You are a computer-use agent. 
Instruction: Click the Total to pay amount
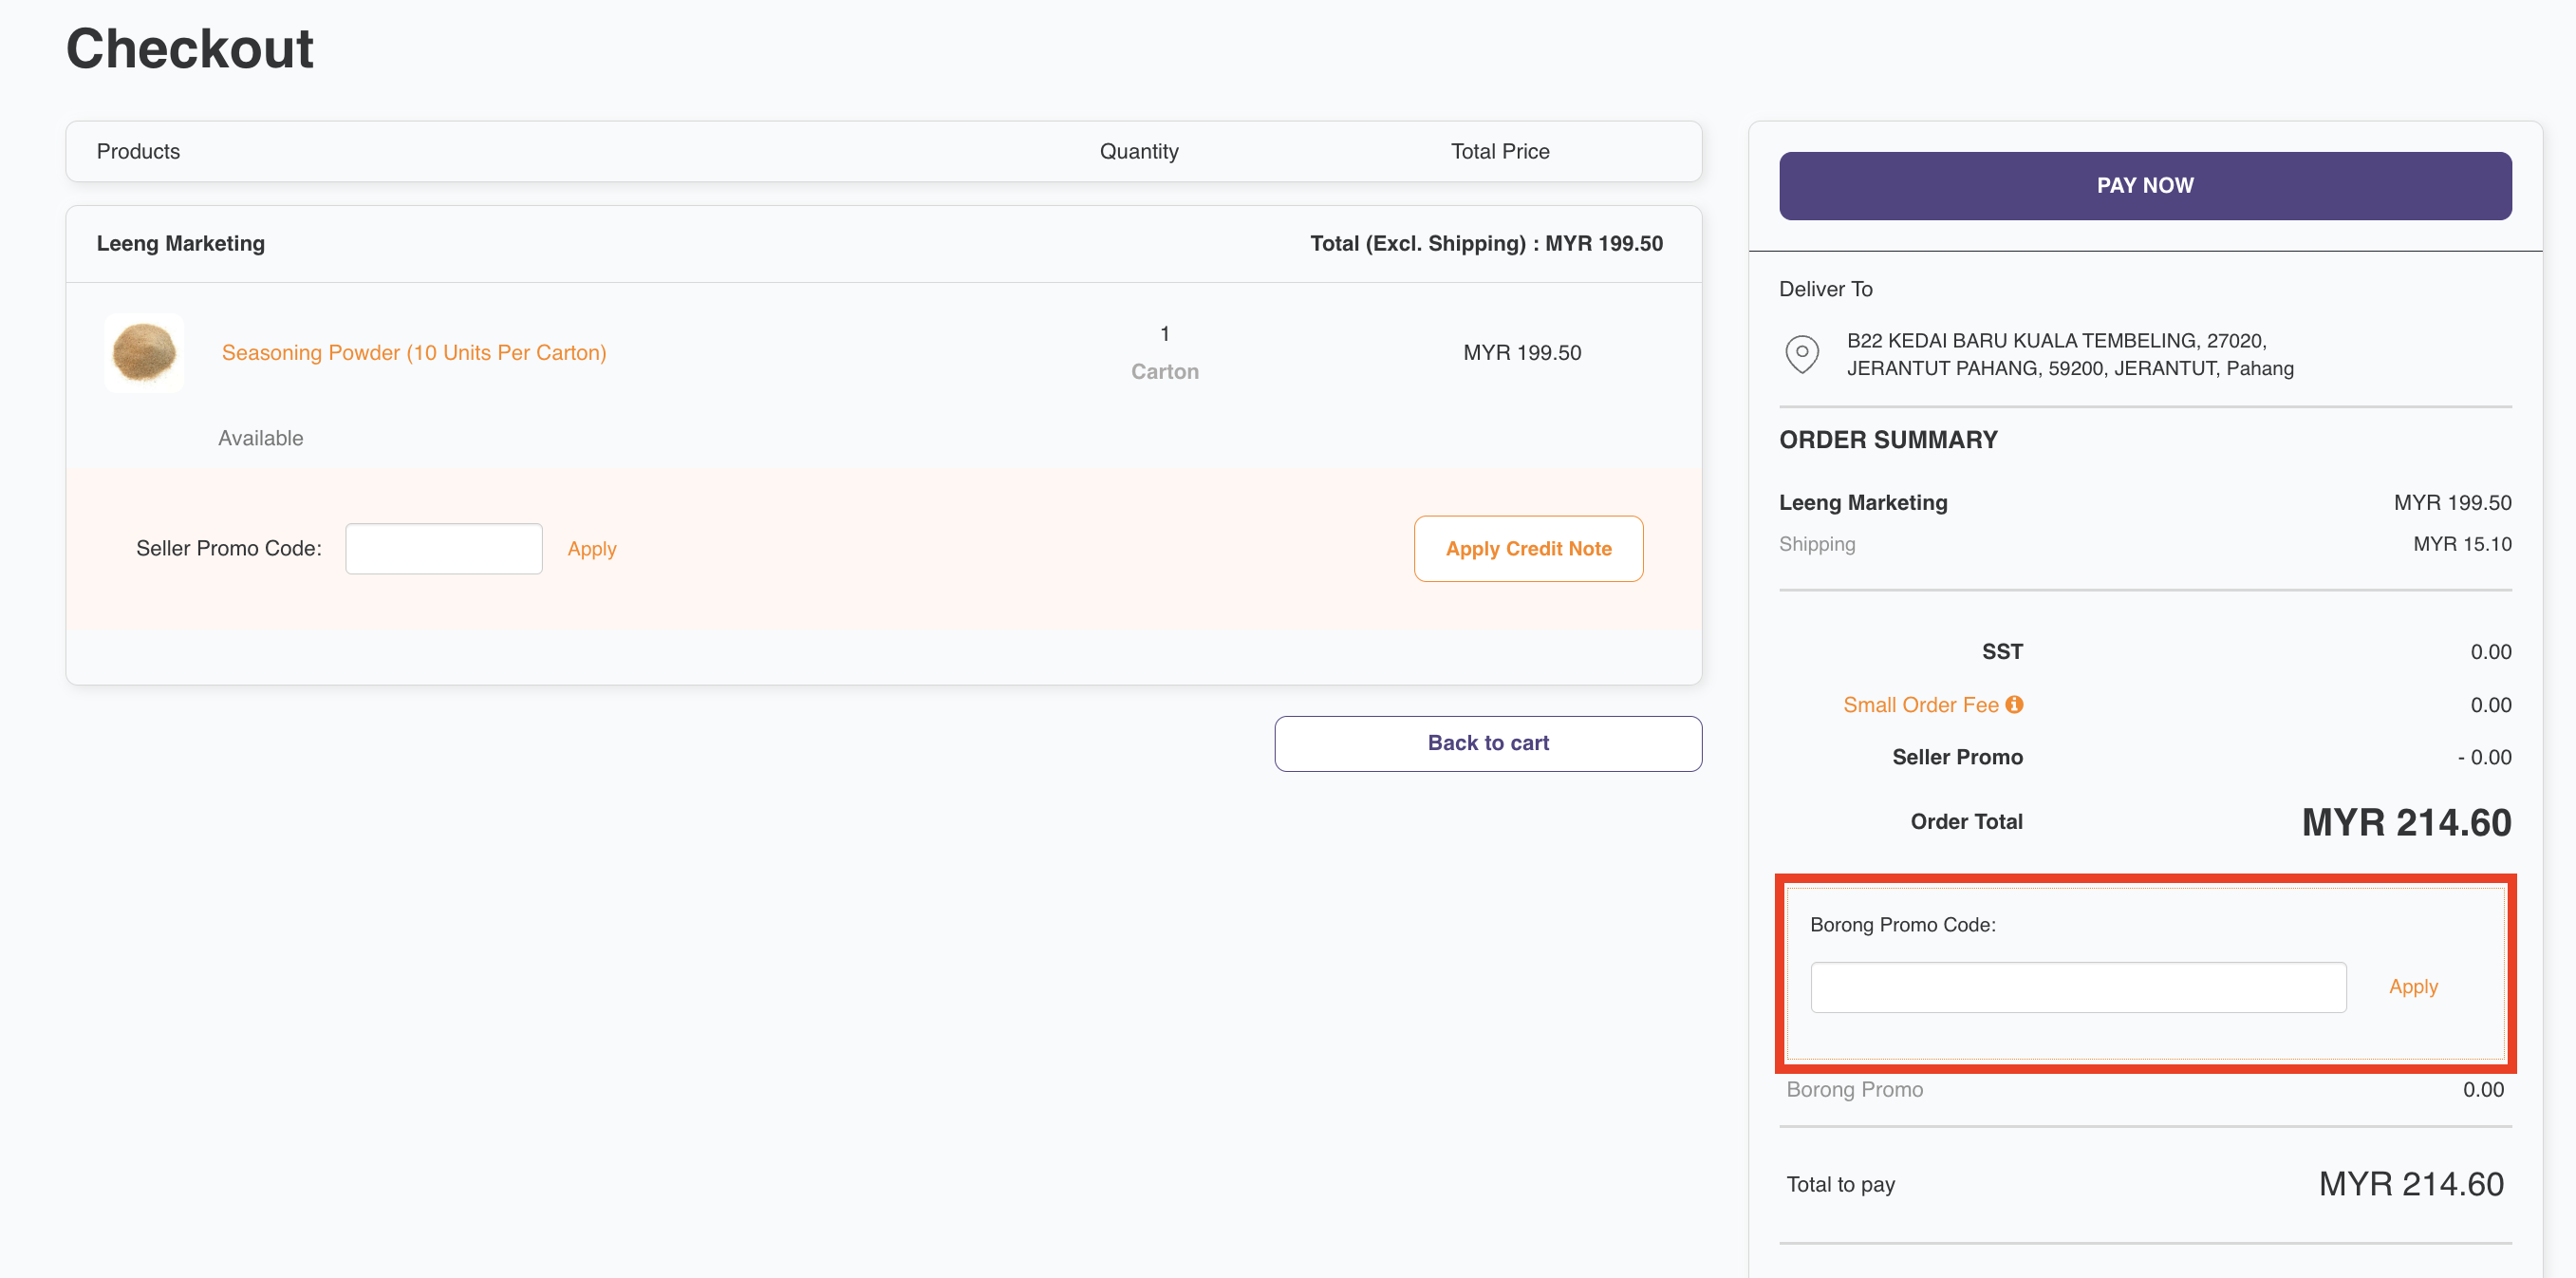coord(2410,1183)
